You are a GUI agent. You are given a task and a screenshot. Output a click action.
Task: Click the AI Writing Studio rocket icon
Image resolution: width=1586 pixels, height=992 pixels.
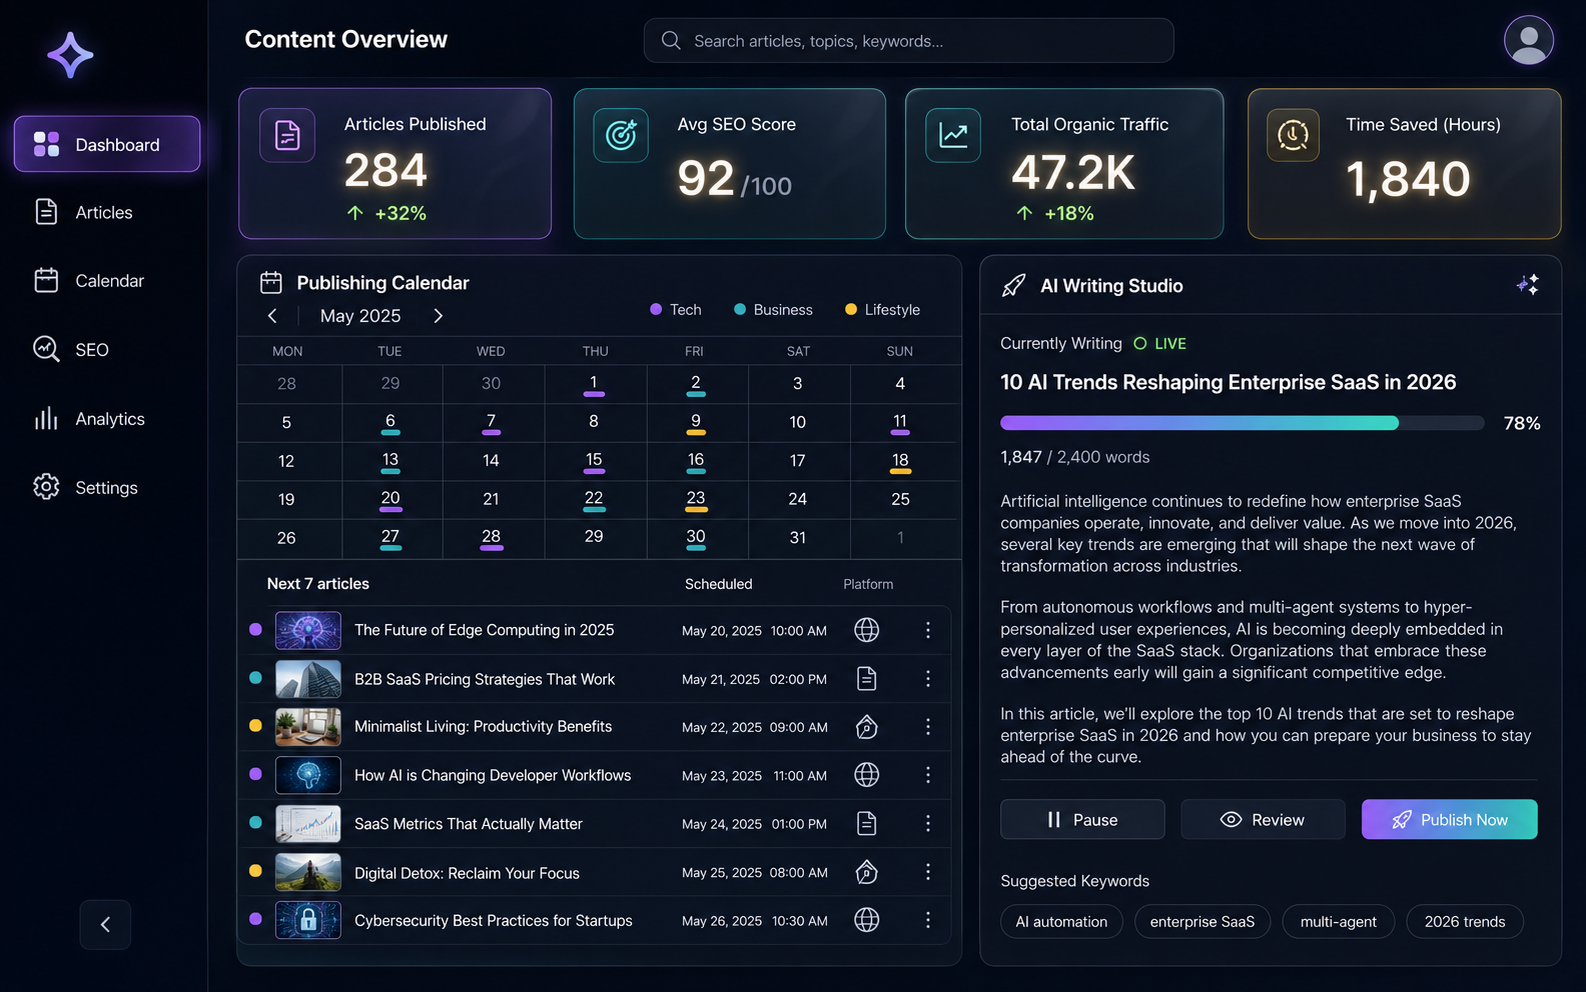point(1013,286)
